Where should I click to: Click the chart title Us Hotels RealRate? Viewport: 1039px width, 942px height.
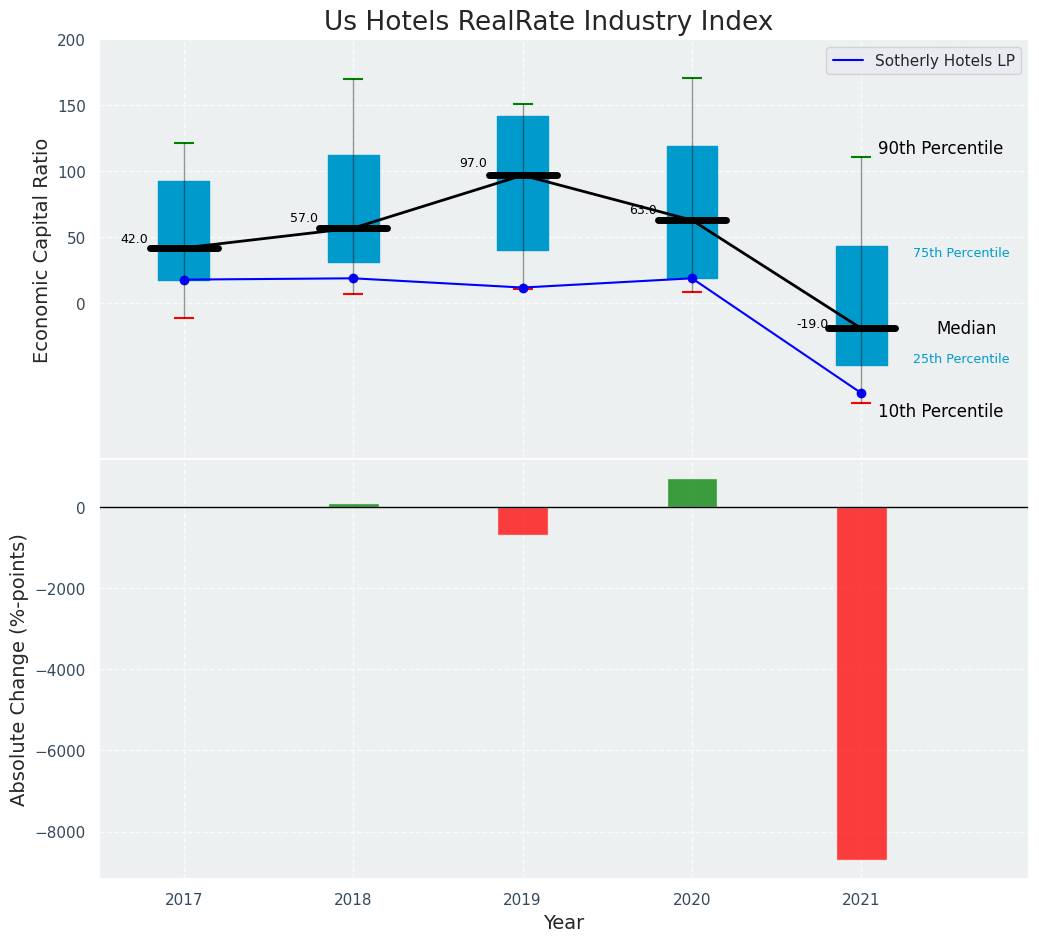548,22
